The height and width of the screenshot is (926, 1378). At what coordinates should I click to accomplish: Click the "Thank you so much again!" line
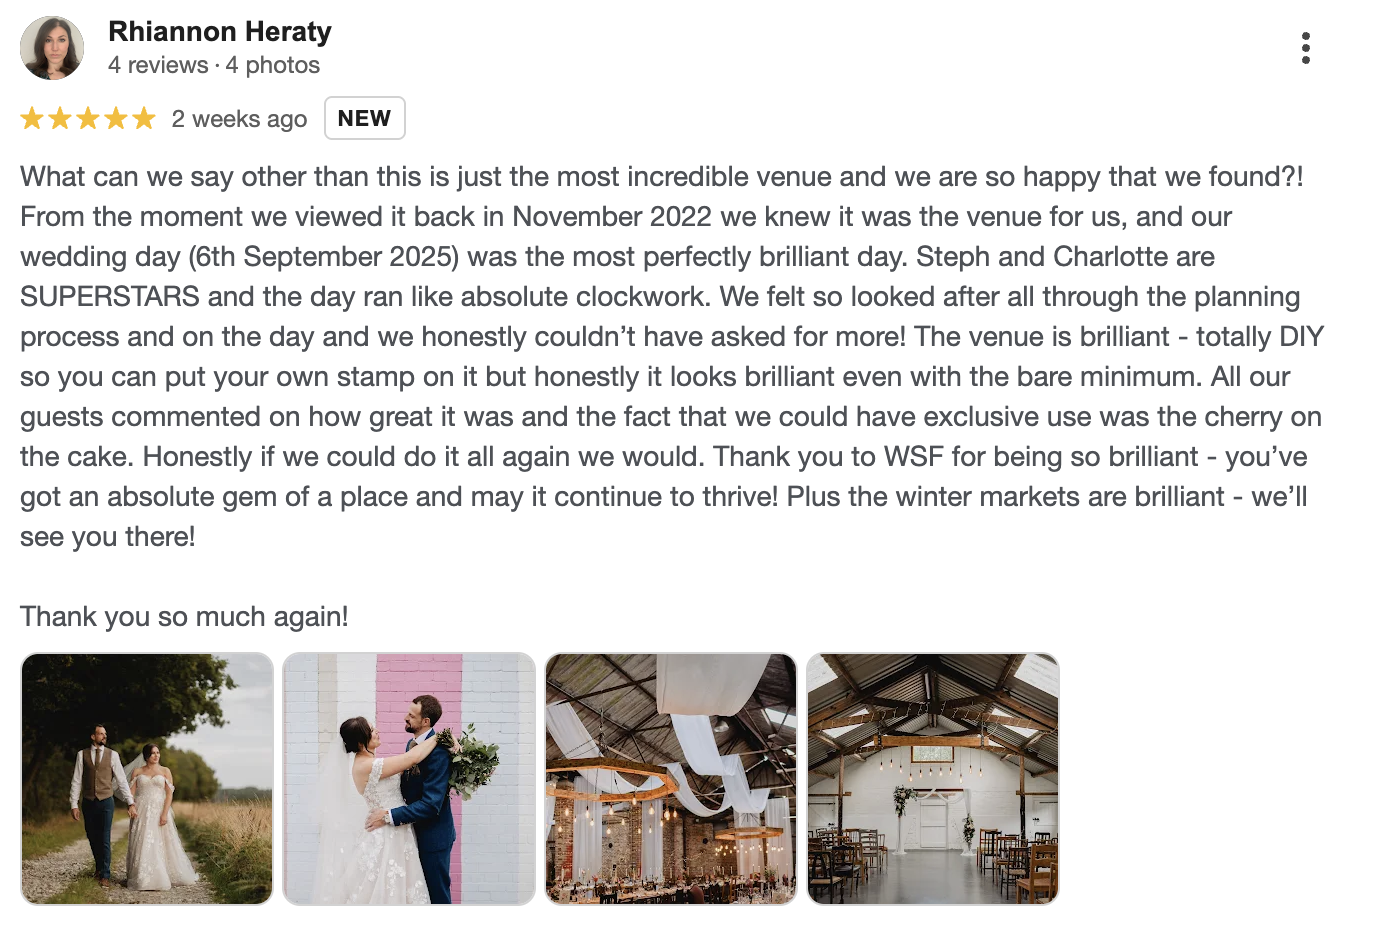pos(184,617)
